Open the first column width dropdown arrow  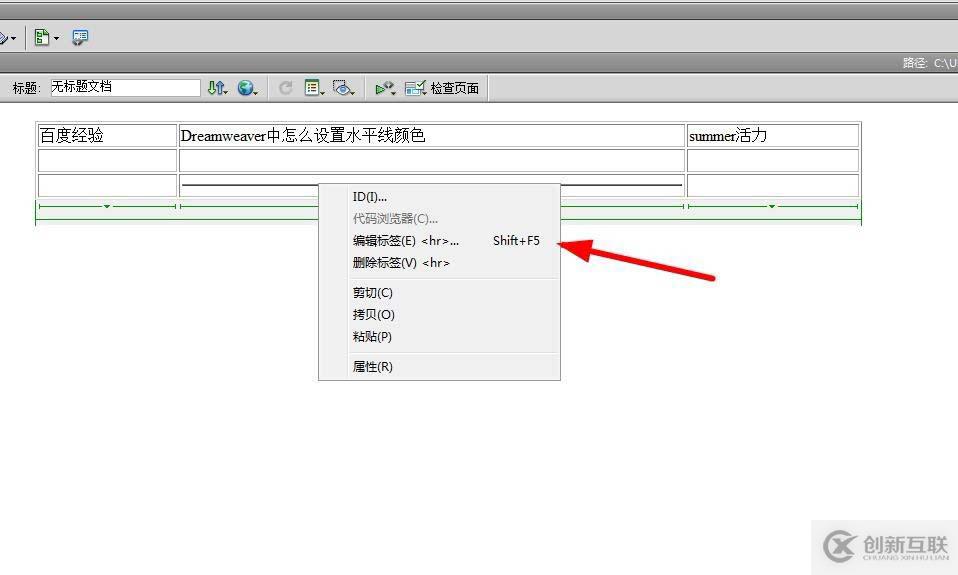(107, 207)
